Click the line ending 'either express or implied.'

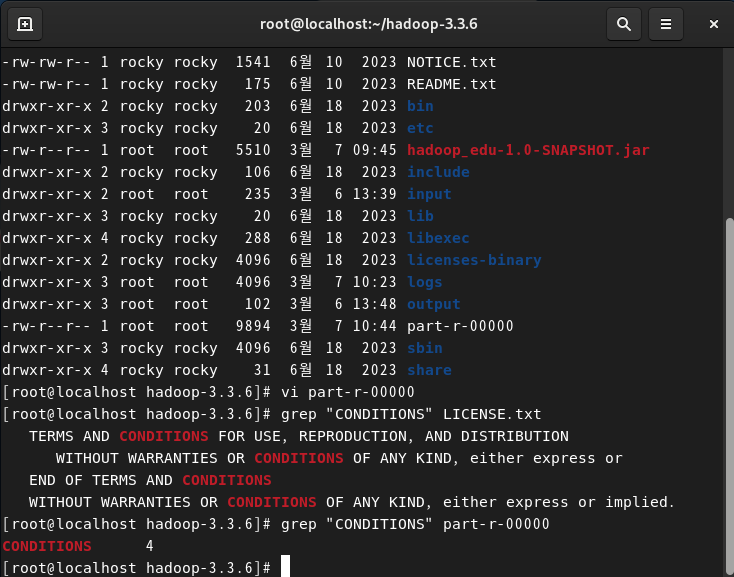[352, 502]
